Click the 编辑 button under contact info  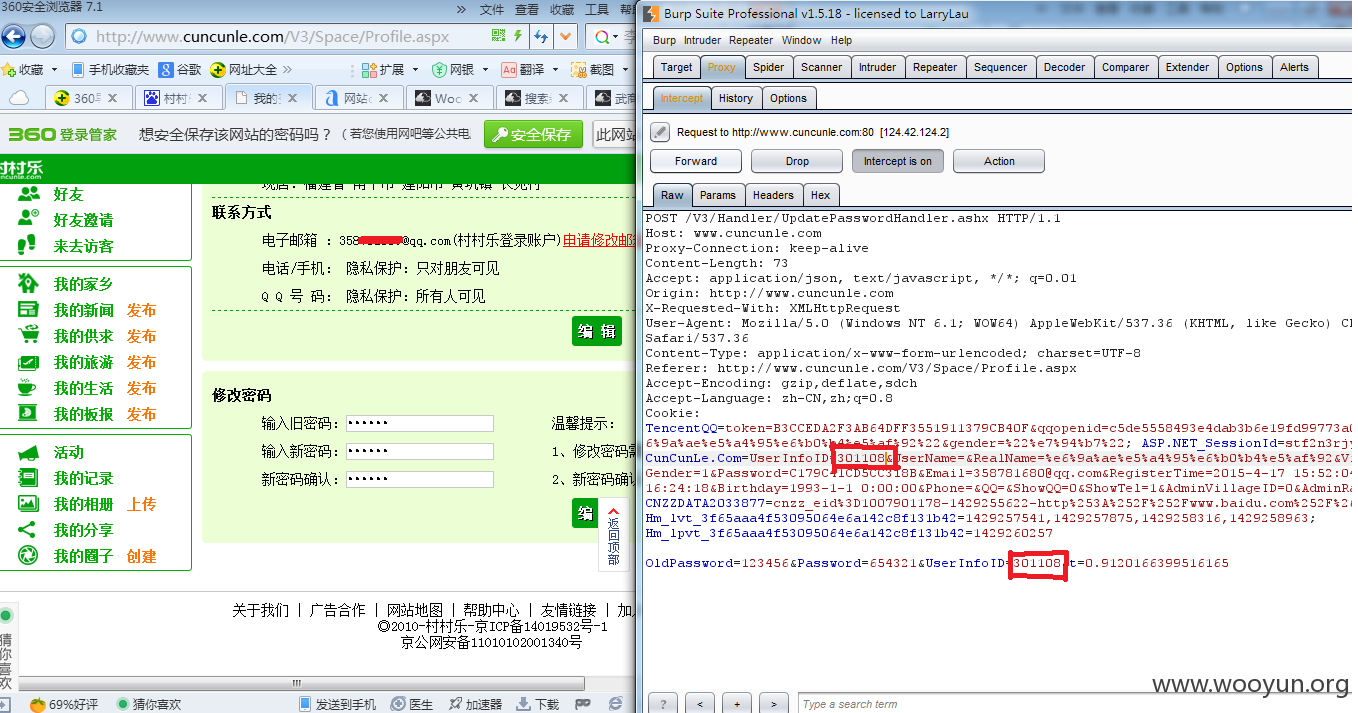pos(597,331)
